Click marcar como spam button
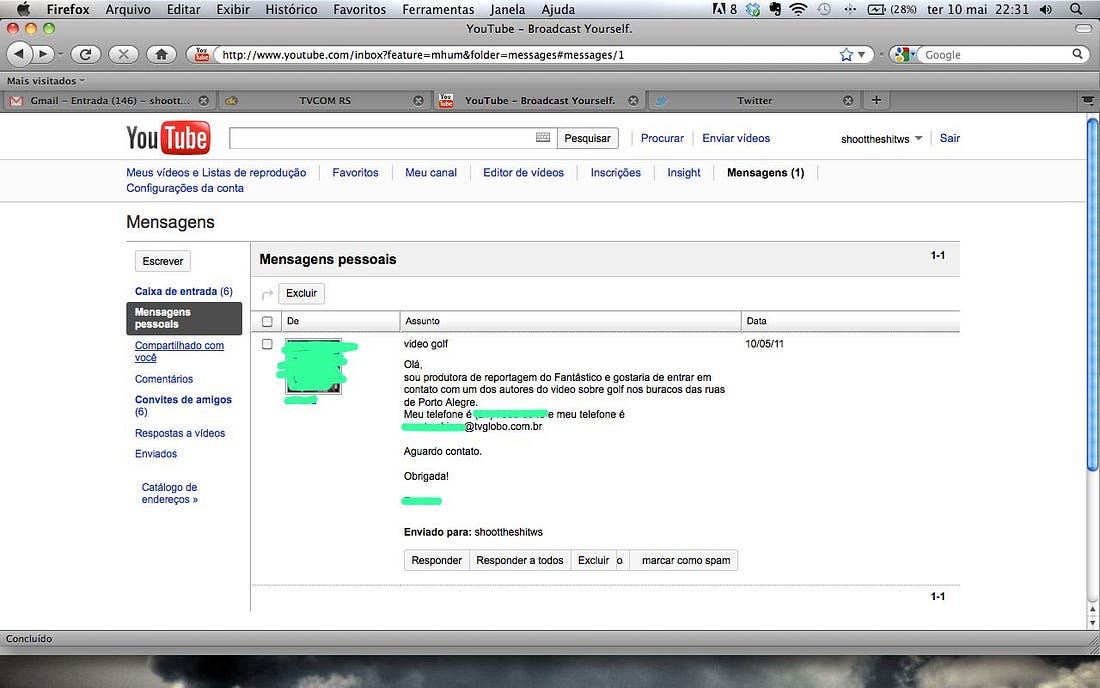 (x=685, y=560)
